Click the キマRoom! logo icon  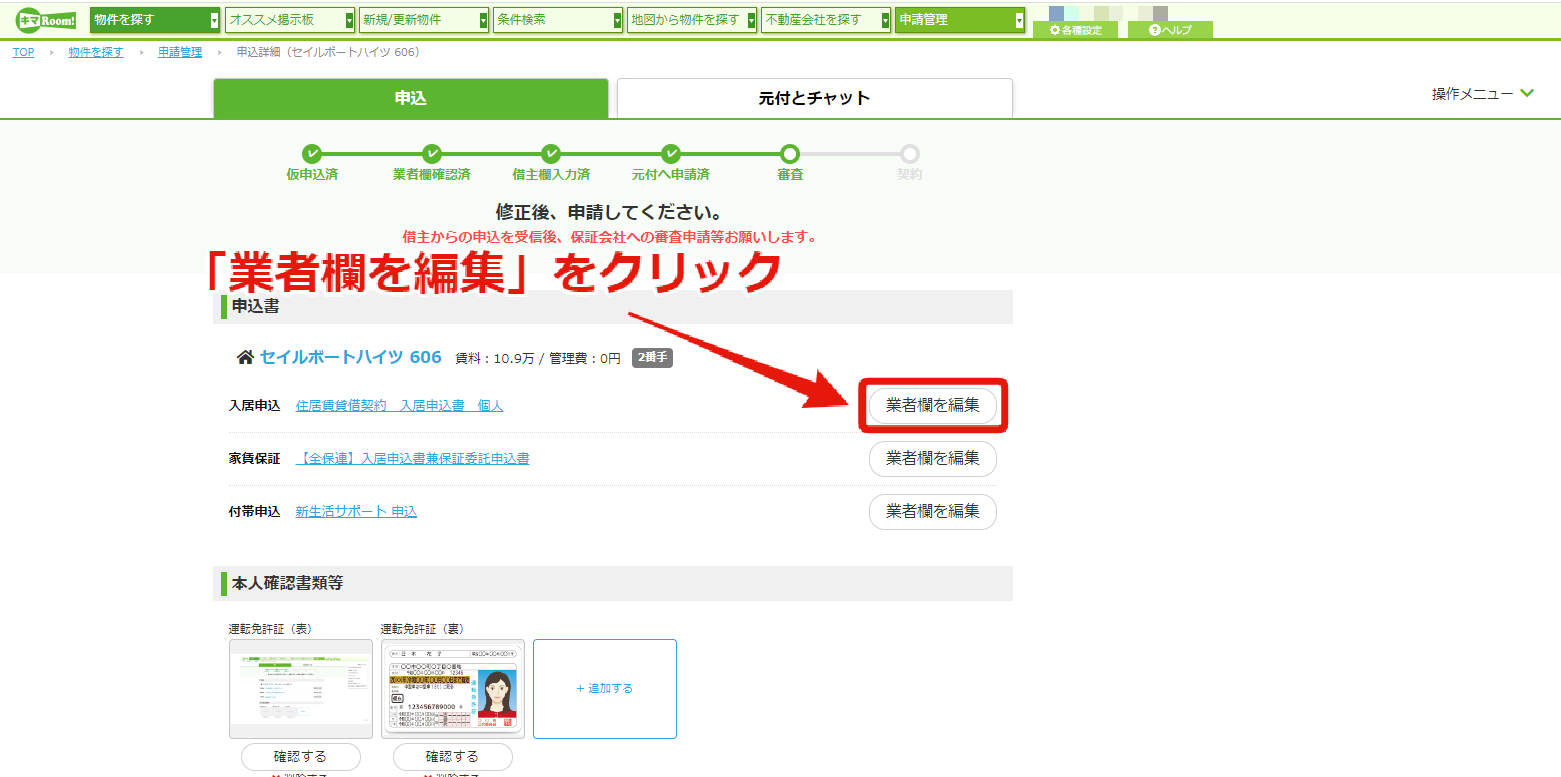(x=45, y=20)
